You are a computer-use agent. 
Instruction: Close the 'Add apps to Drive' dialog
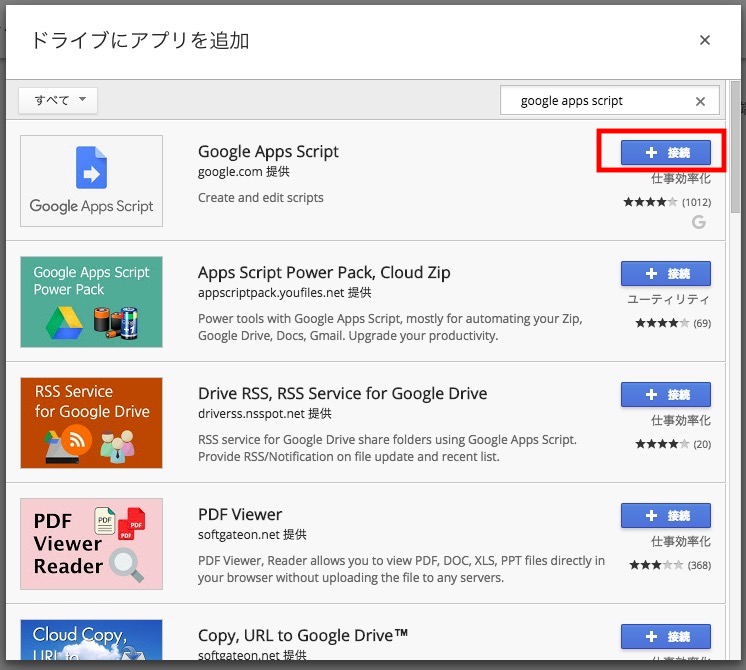[x=705, y=40]
